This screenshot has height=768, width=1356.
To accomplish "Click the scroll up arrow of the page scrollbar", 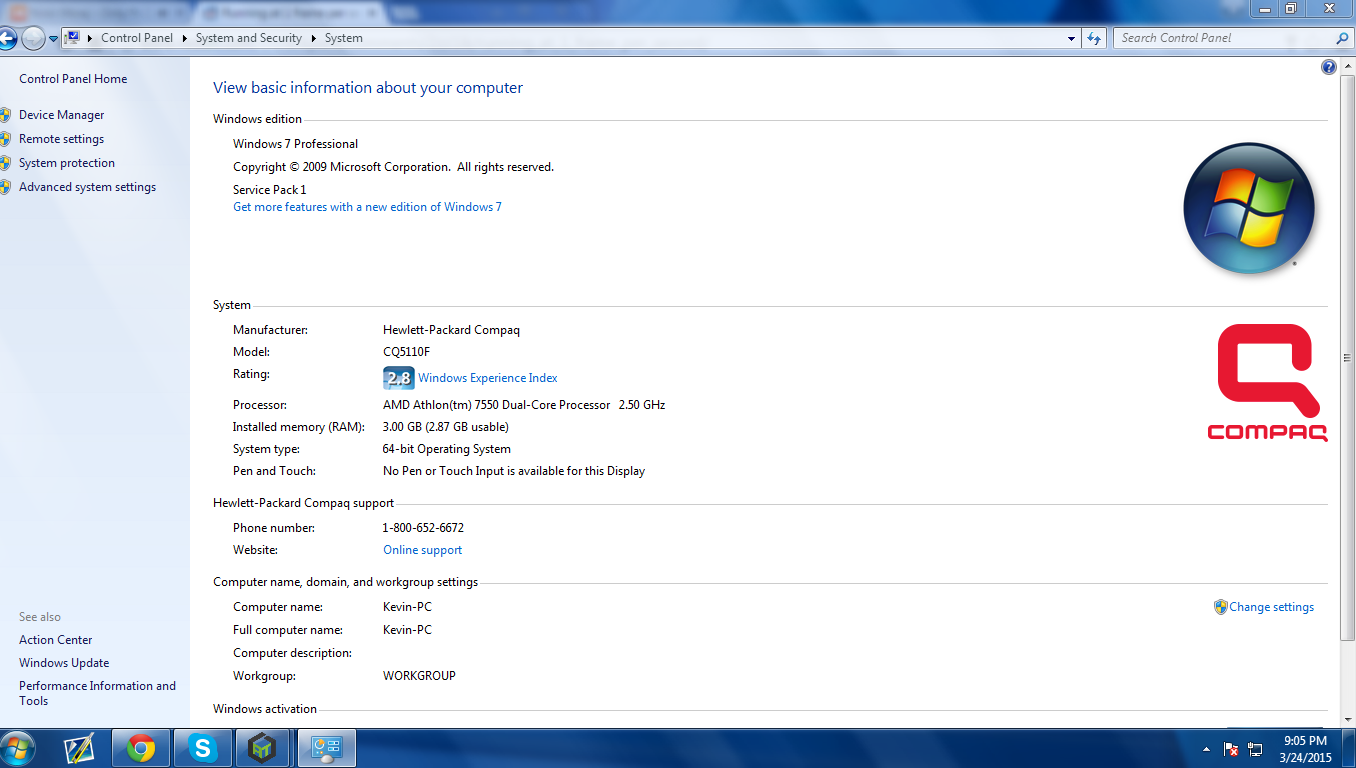I will pos(1347,65).
